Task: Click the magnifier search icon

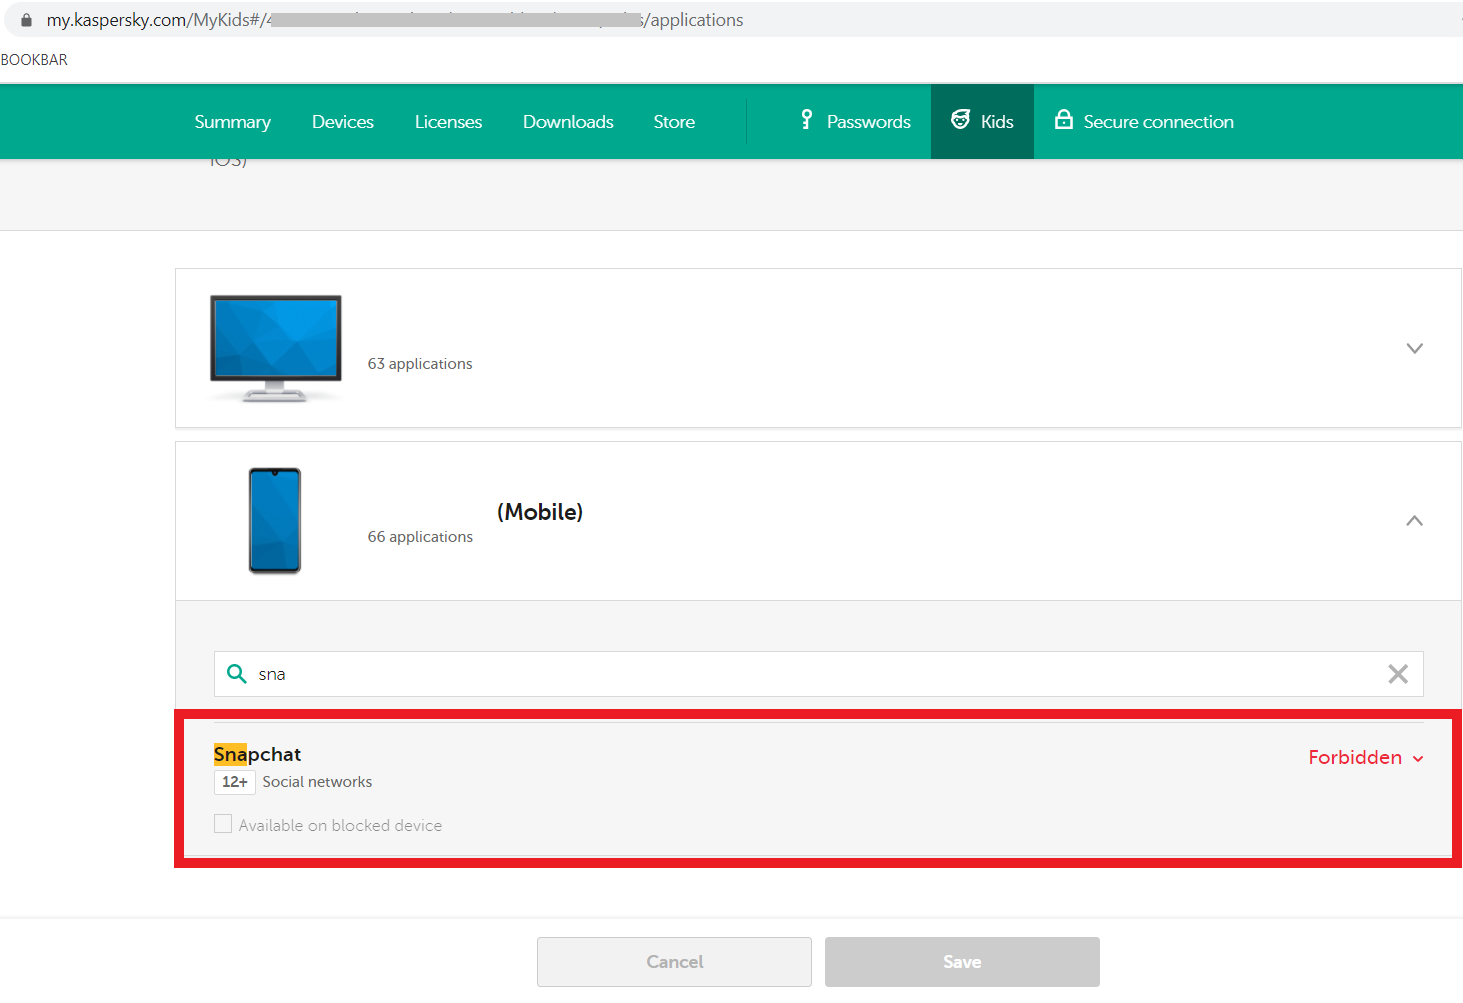Action: tap(237, 674)
